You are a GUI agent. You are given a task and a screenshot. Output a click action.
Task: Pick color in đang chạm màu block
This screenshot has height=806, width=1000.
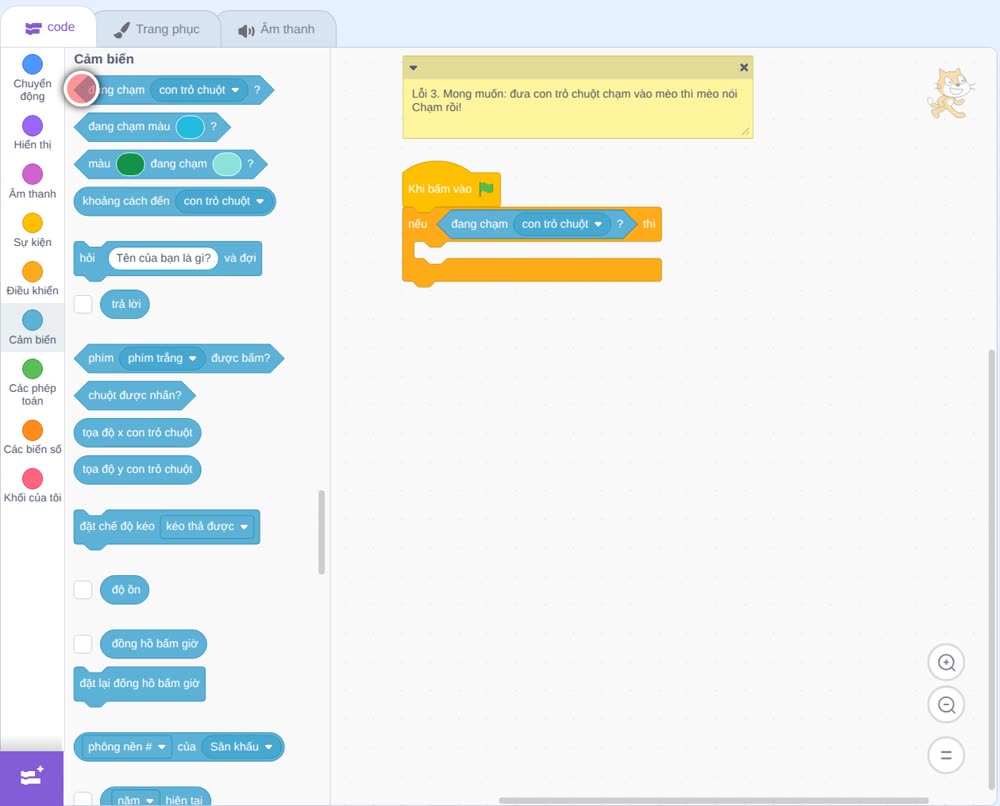click(190, 127)
